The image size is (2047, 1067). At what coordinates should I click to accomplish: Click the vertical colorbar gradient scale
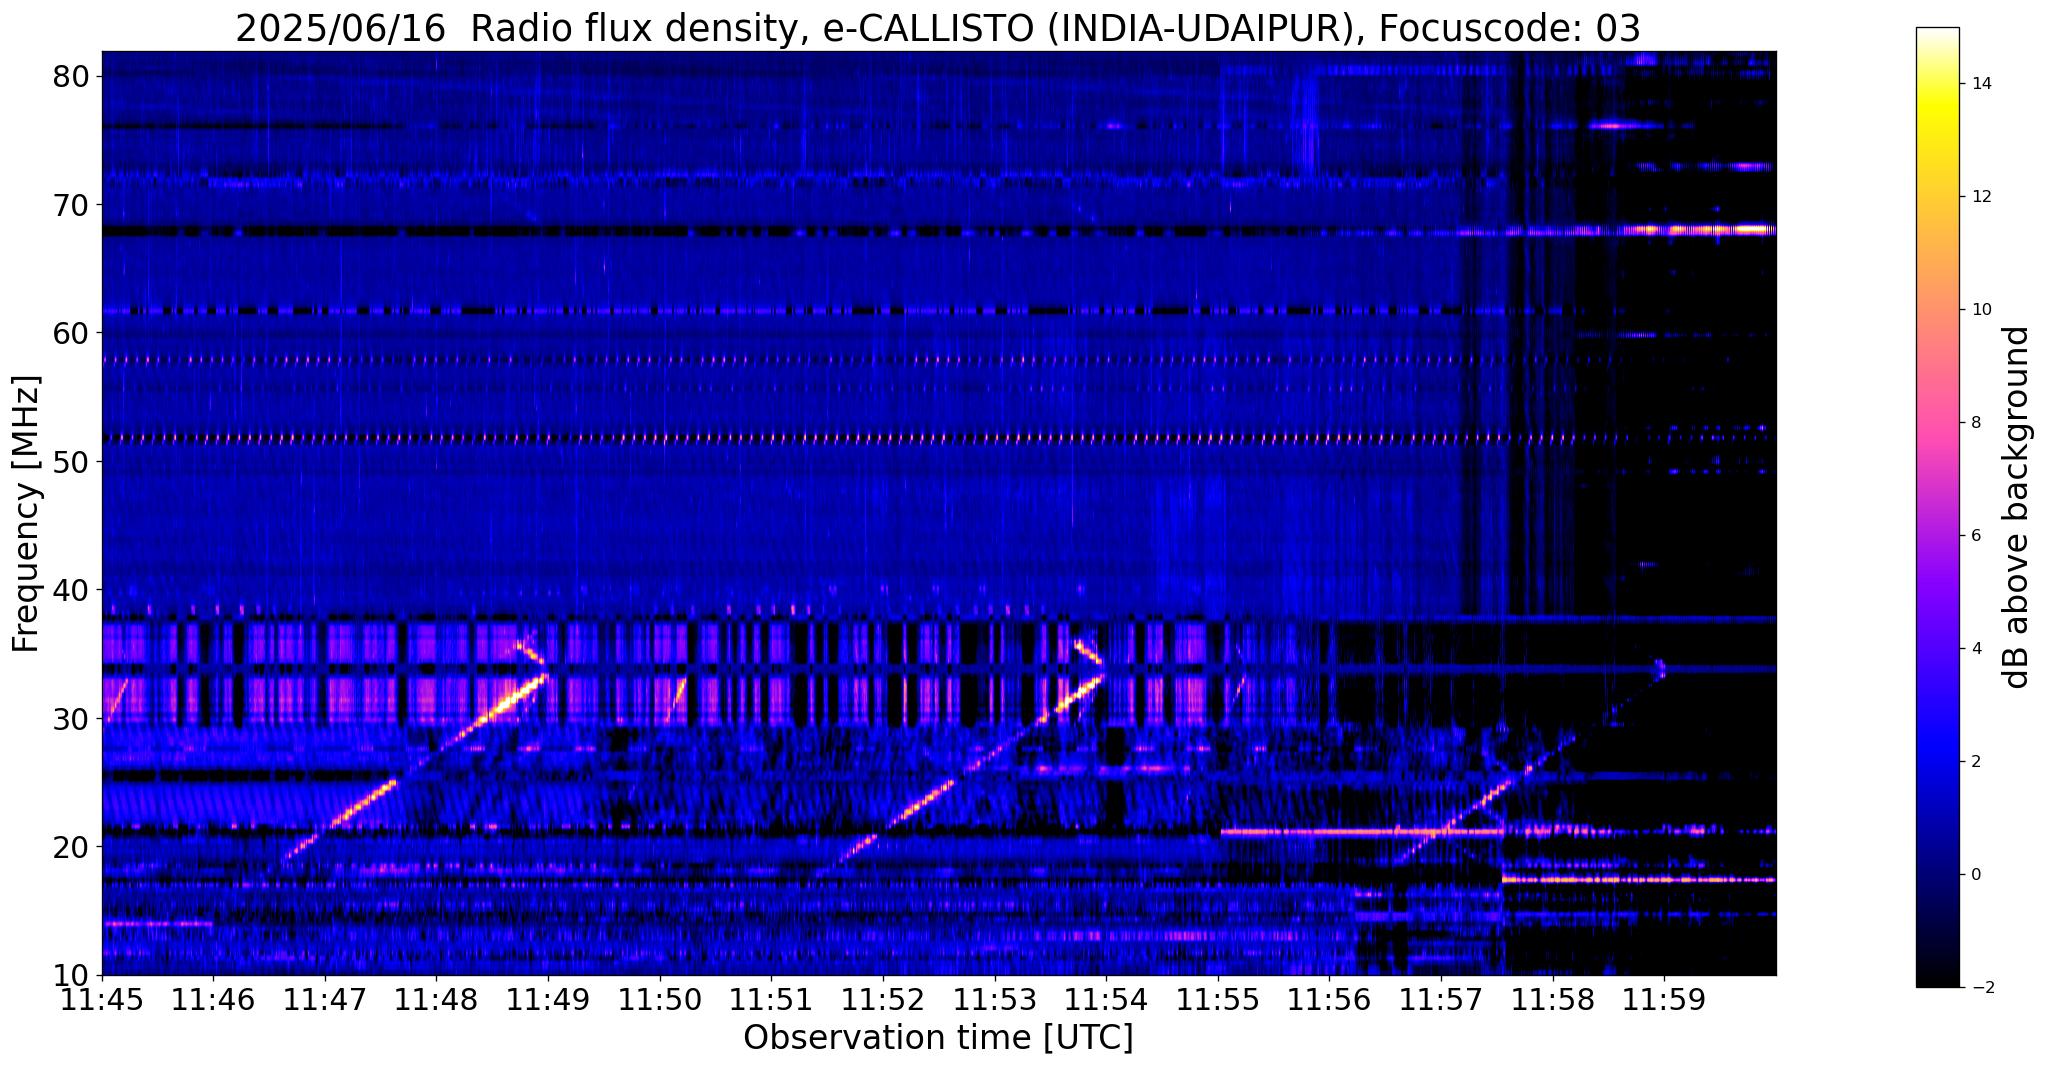pyautogui.click(x=1937, y=507)
